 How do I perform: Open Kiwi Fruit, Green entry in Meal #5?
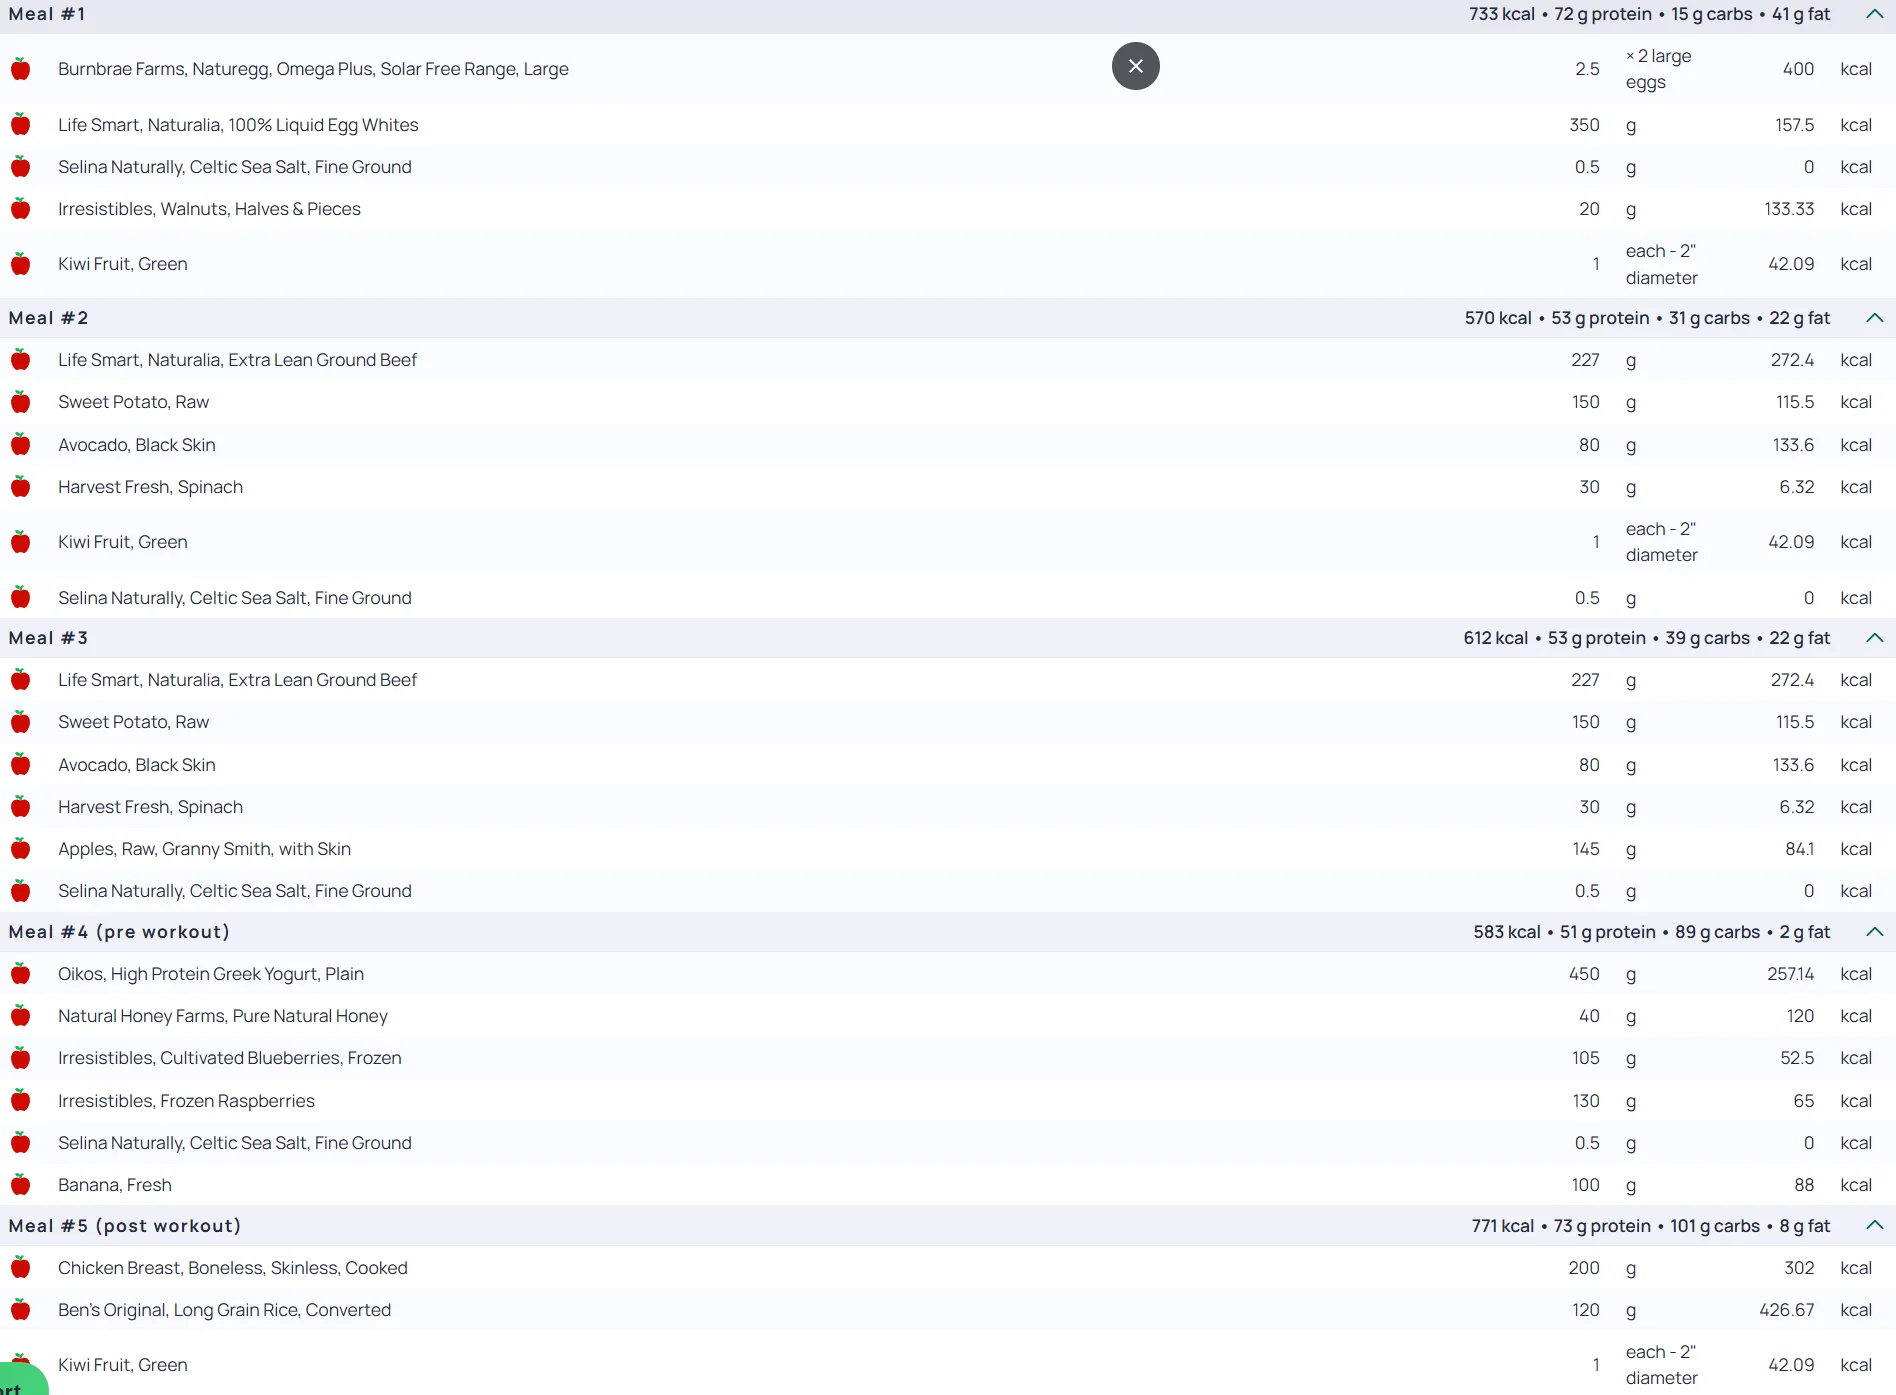123,1365
